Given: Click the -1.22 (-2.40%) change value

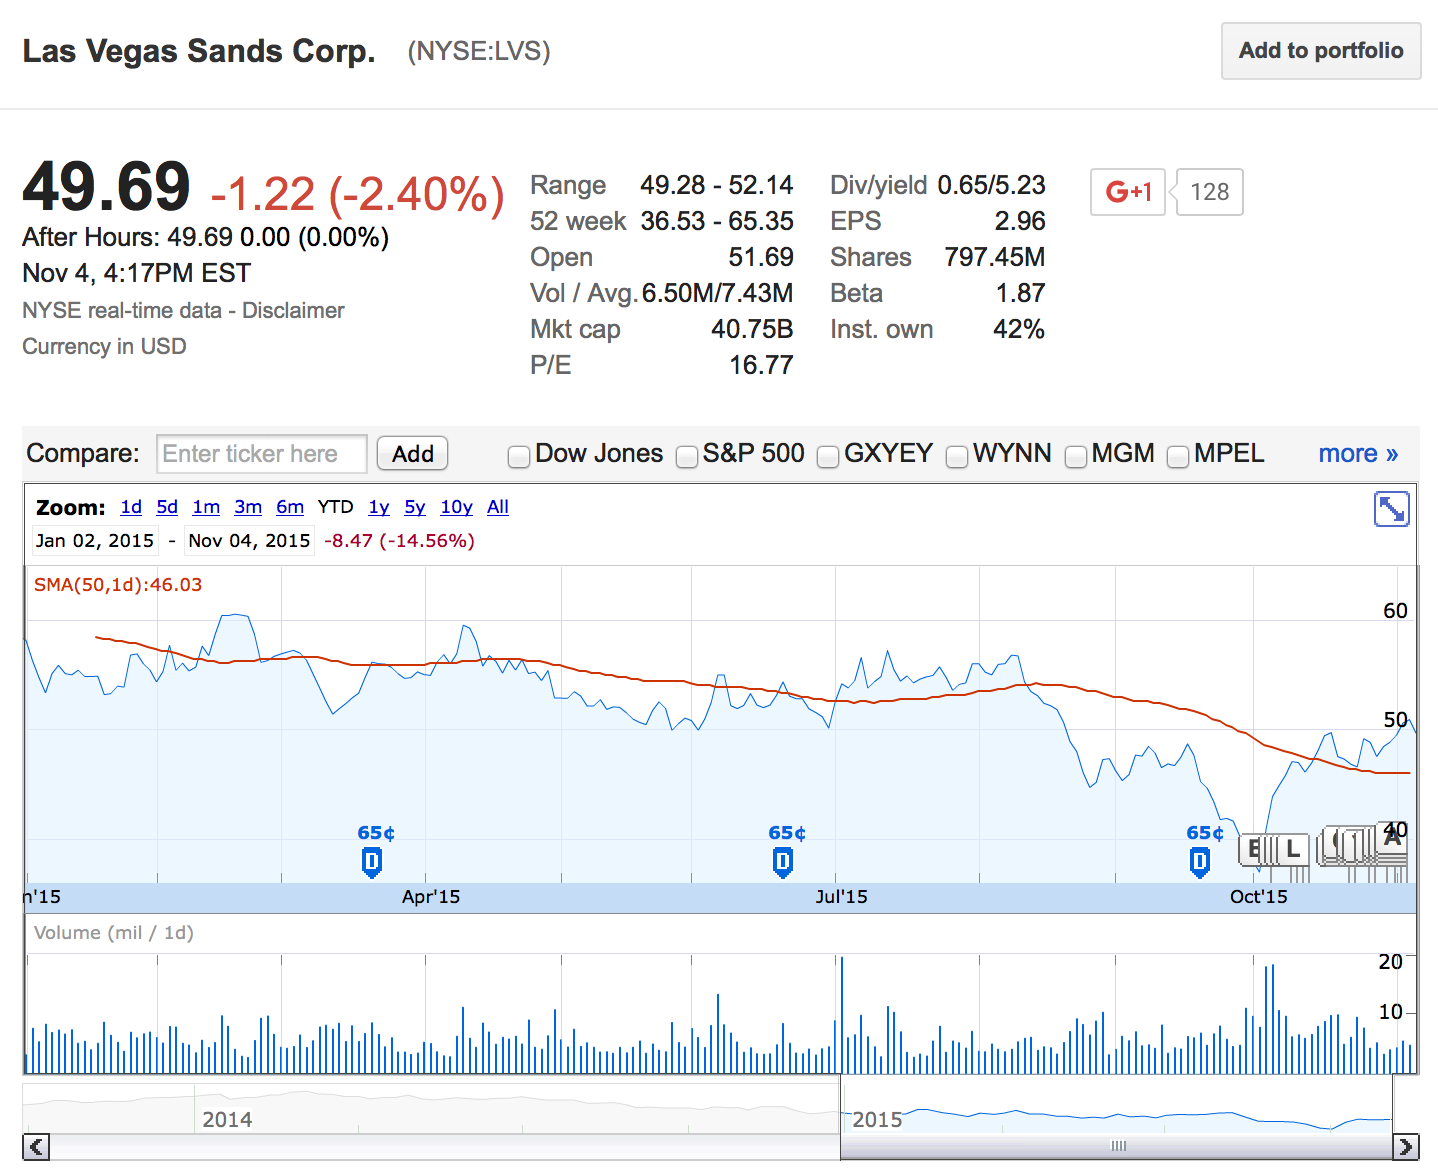Looking at the screenshot, I should coord(357,194).
